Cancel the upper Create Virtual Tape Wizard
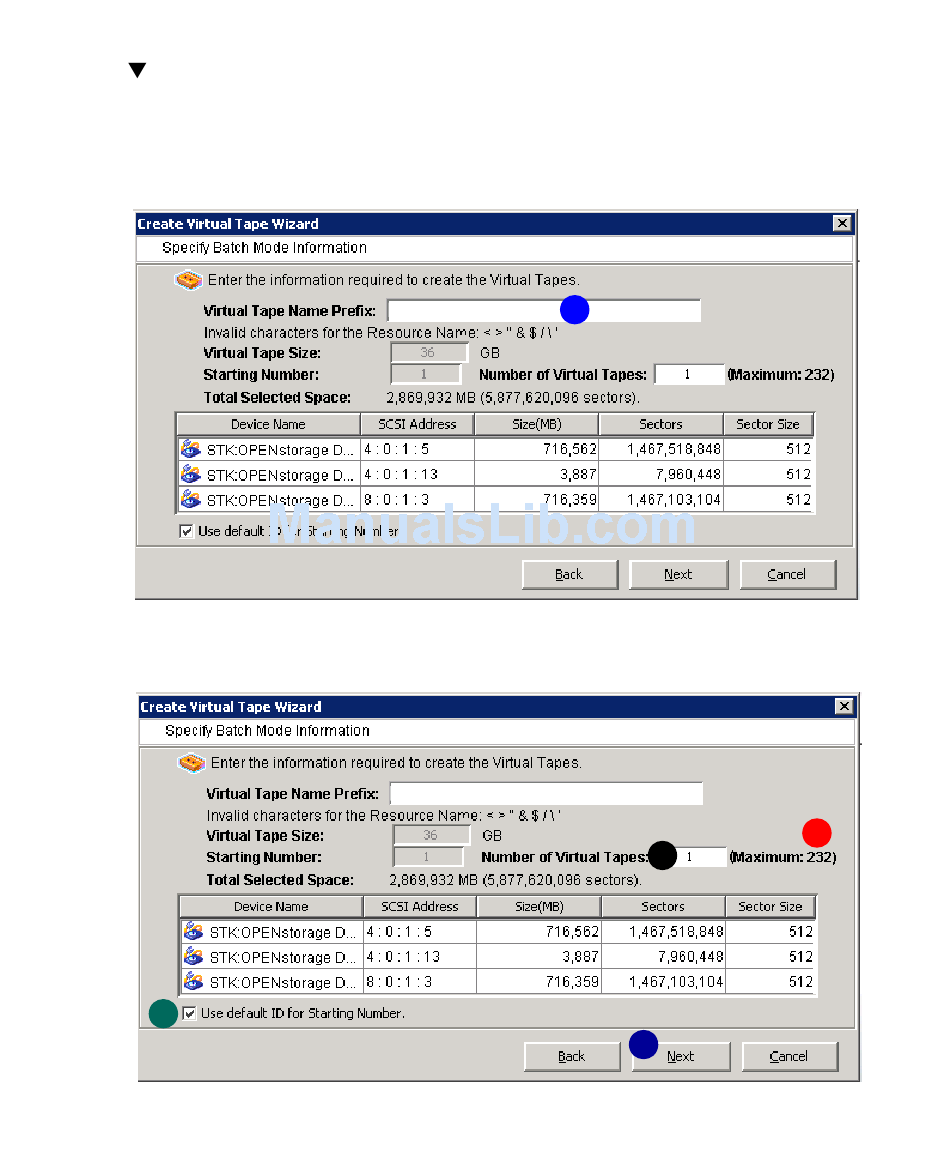Image resolution: width=950 pixels, height=1157 pixels. click(x=788, y=575)
